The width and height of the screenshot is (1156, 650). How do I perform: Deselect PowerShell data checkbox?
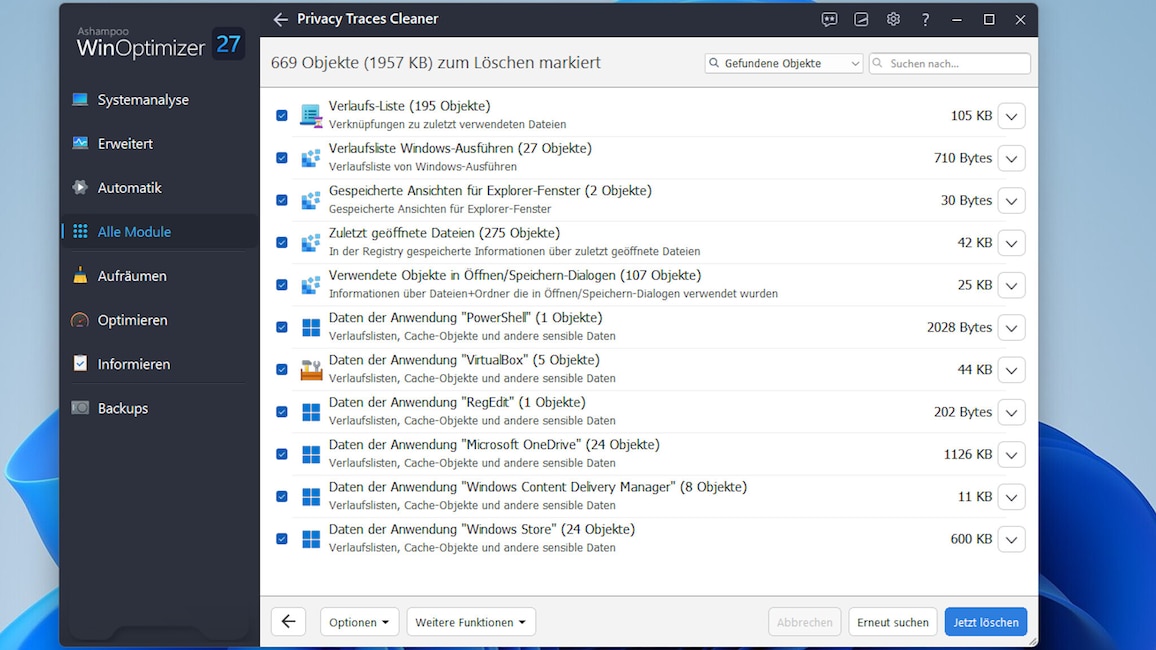(282, 327)
